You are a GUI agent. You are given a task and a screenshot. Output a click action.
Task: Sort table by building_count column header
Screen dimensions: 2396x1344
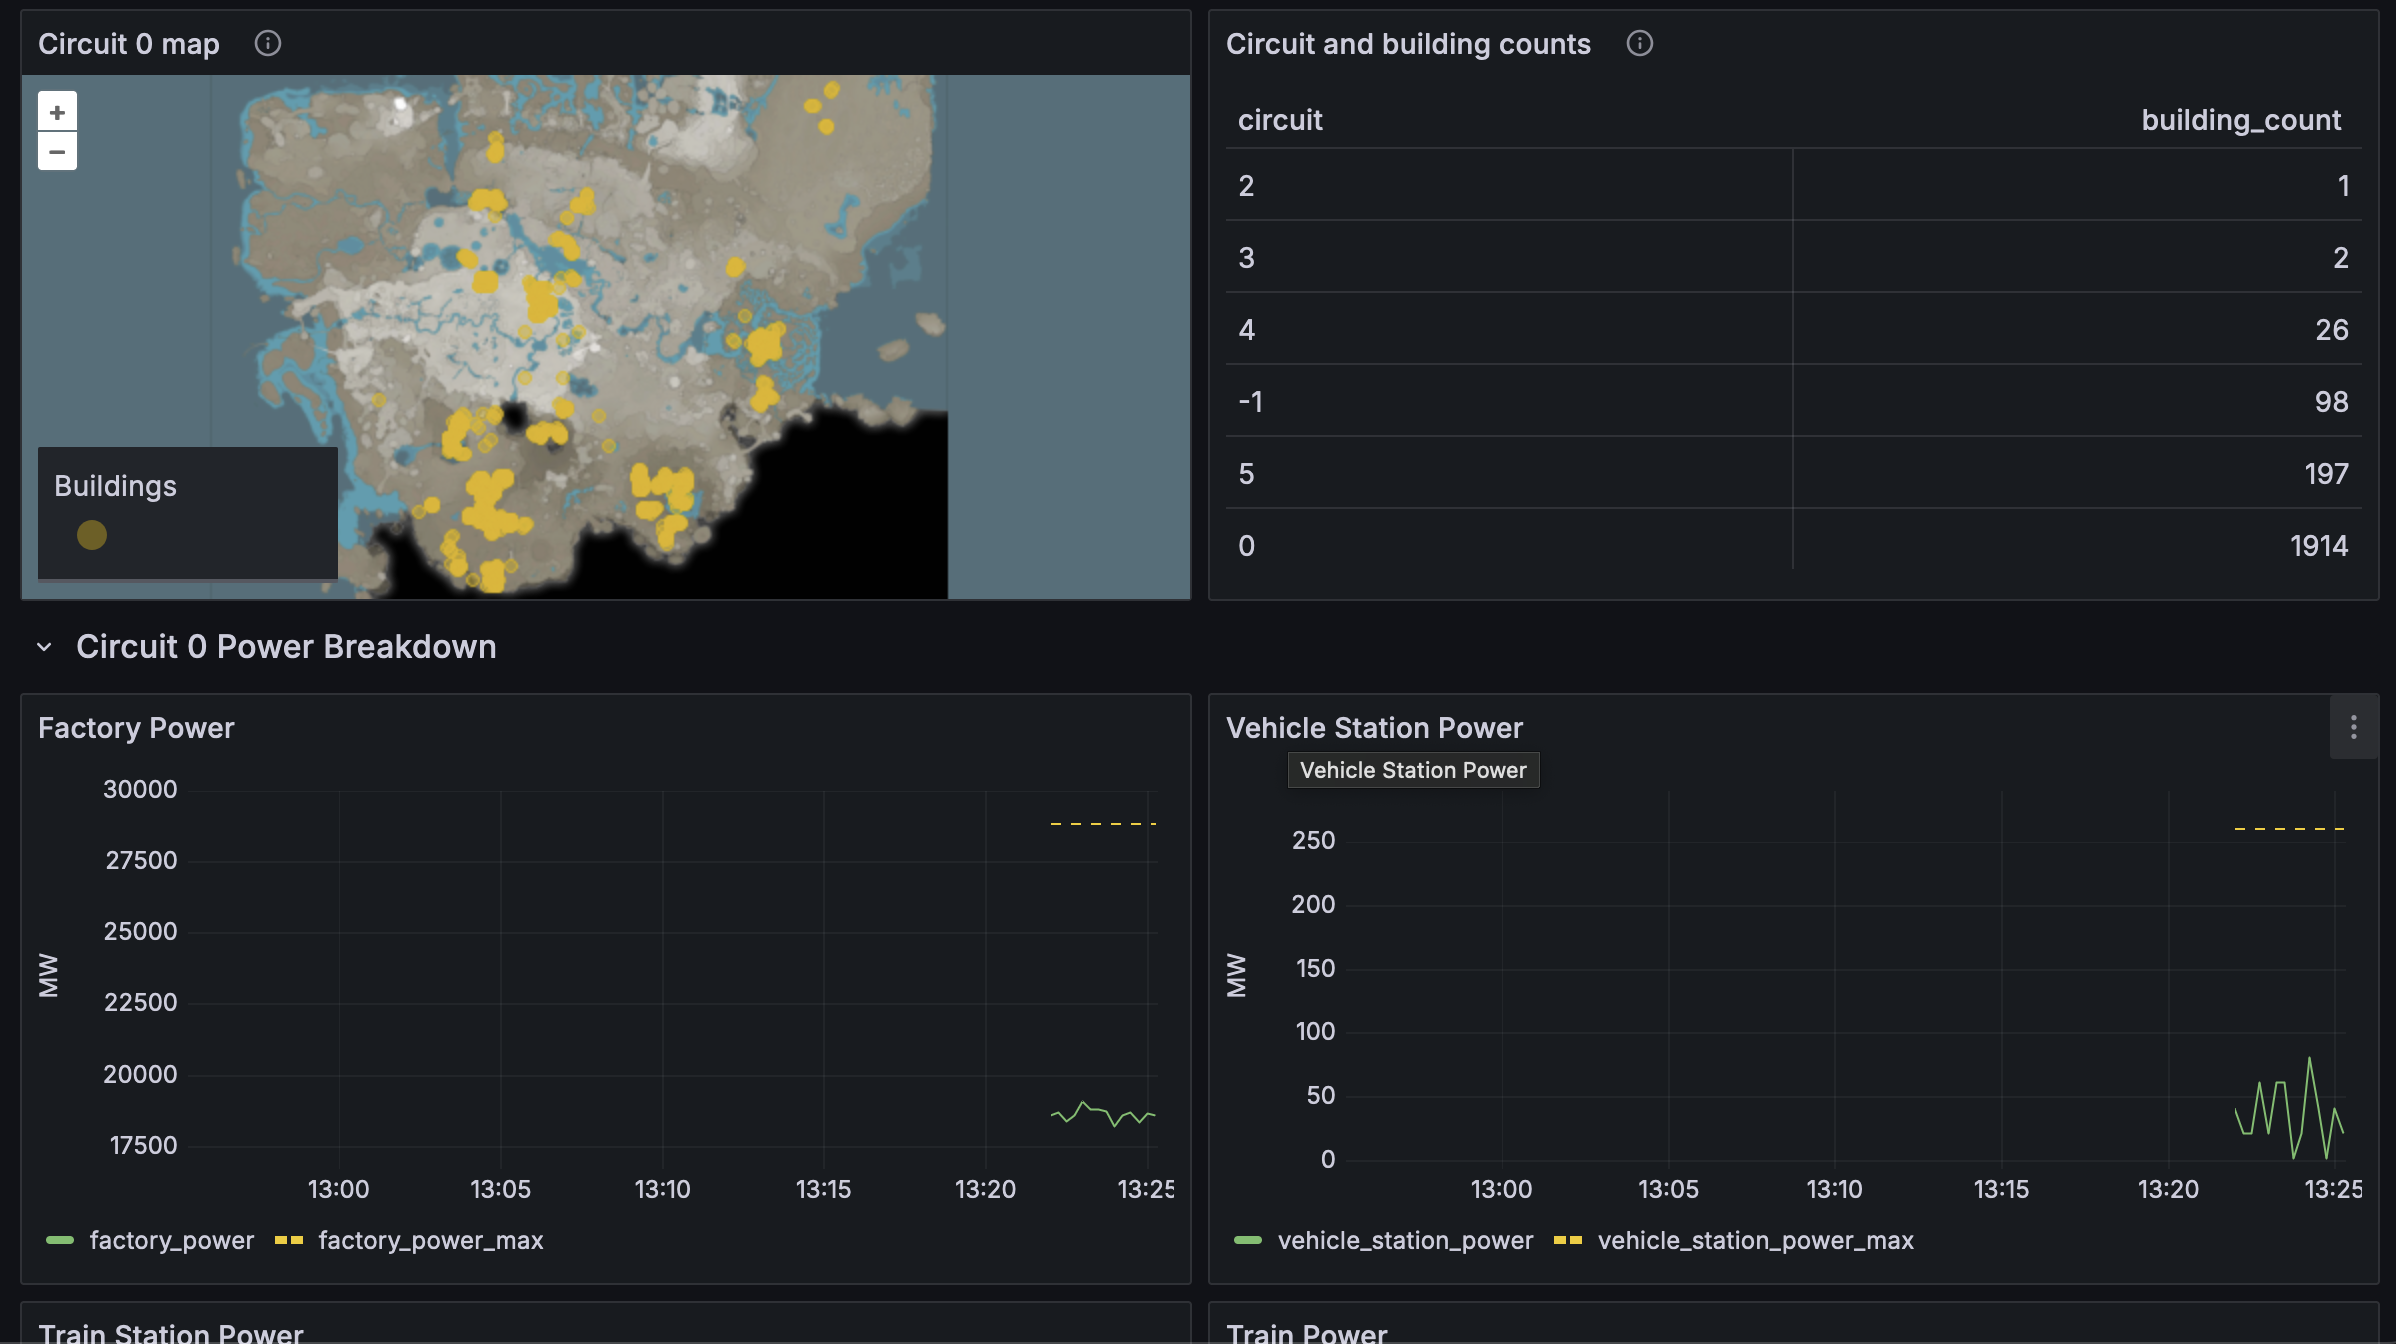click(2240, 120)
